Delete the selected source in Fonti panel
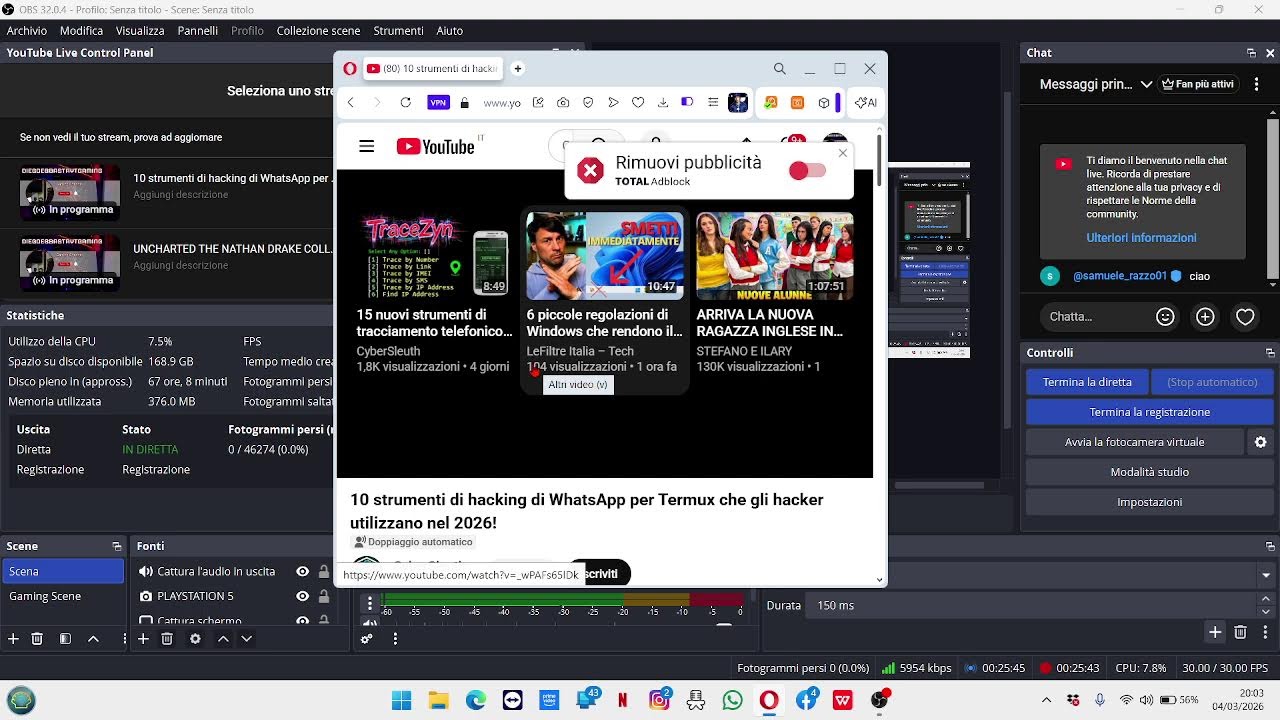This screenshot has width=1280, height=720. point(167,638)
